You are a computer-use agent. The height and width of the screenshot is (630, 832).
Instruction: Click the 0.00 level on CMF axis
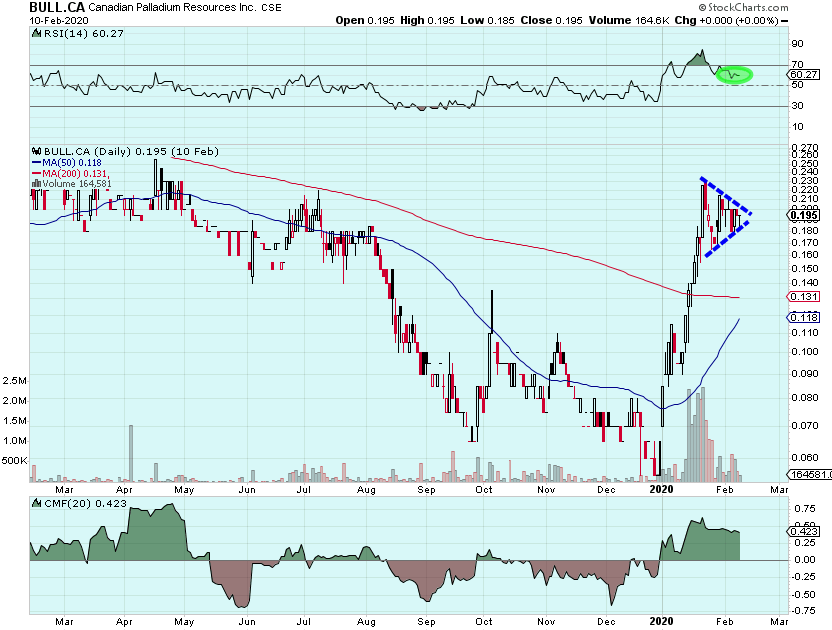coord(805,559)
